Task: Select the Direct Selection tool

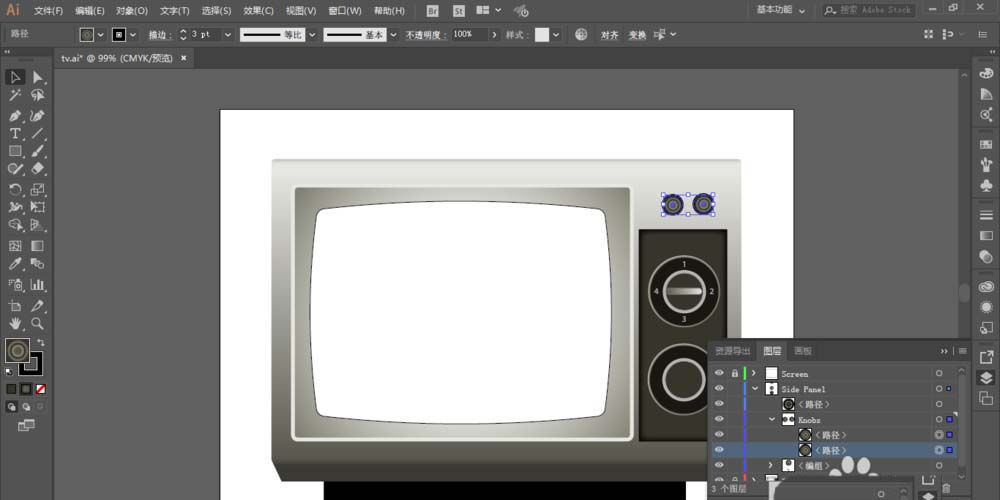Action: pos(38,77)
